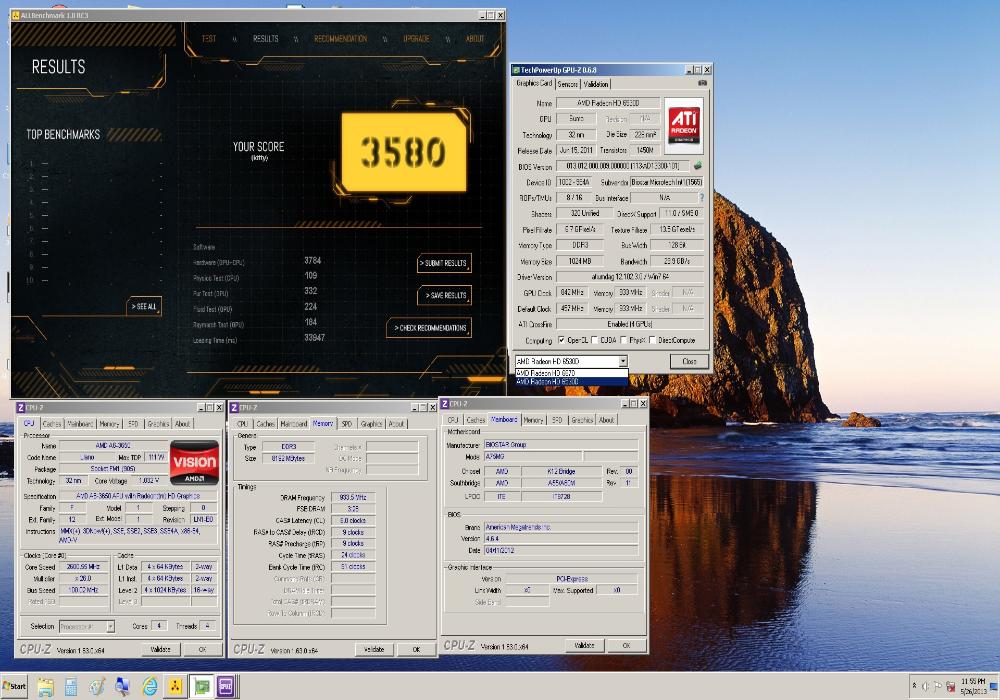Screen dimensions: 1000x700
Task: Toggle the OpenCL checkbox in GPU-Z
Action: (561, 340)
